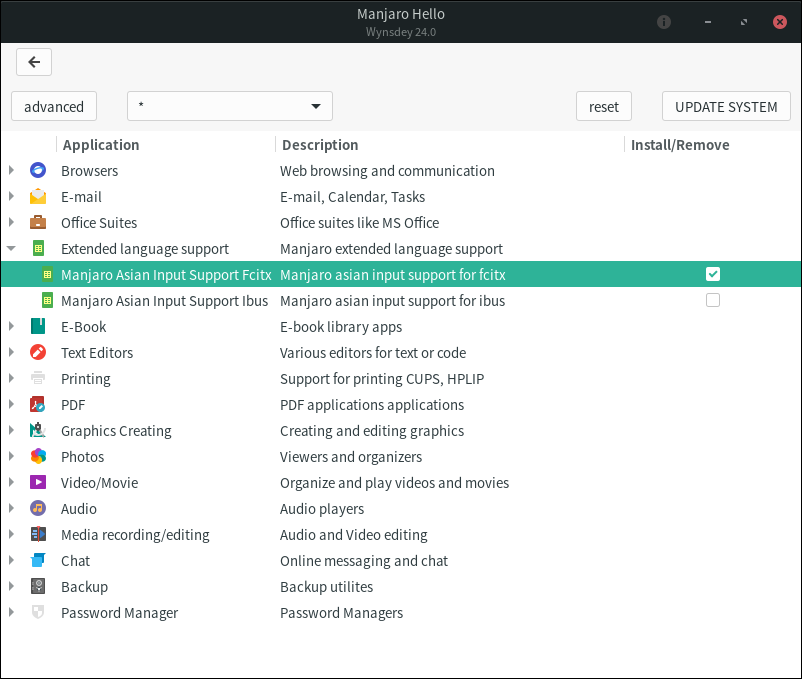
Task: Expand the Office Suites category
Action: click(11, 222)
